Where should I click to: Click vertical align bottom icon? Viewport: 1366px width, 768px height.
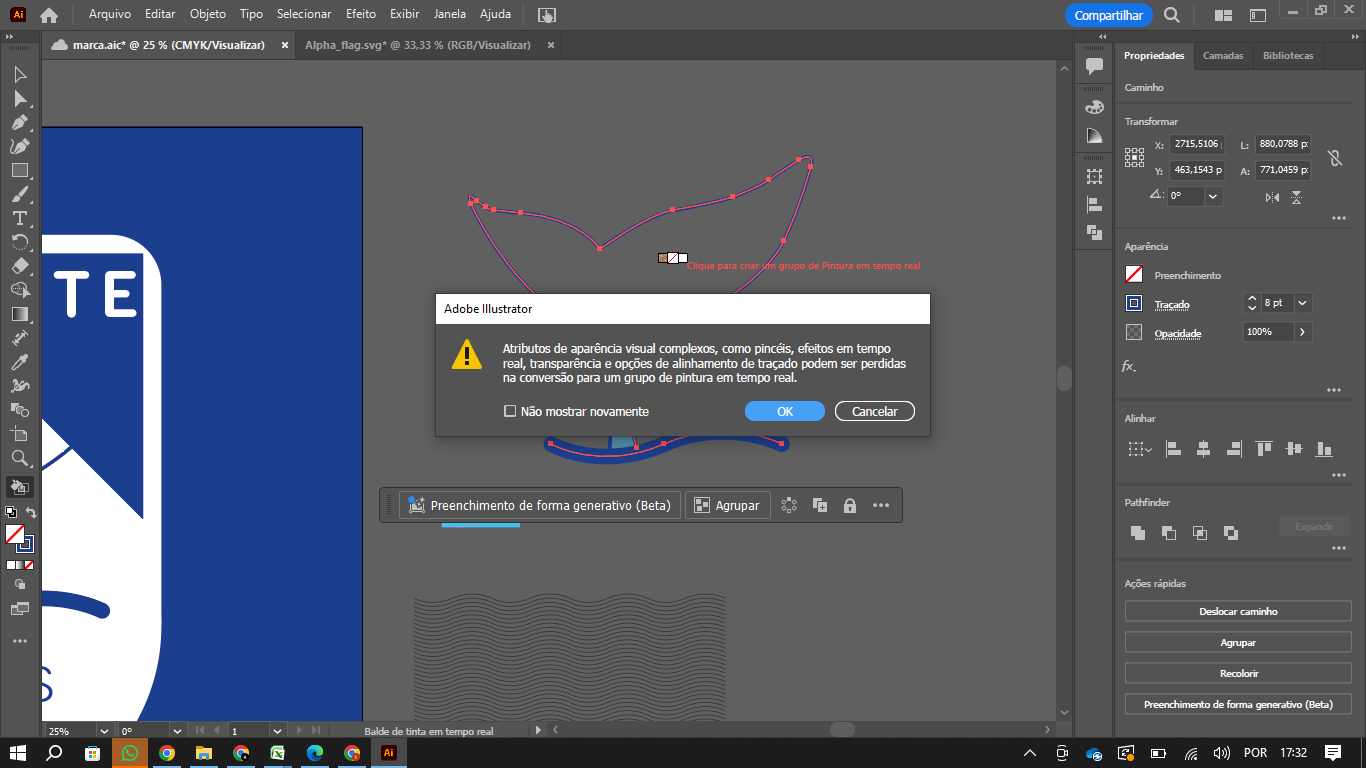tap(1325, 450)
